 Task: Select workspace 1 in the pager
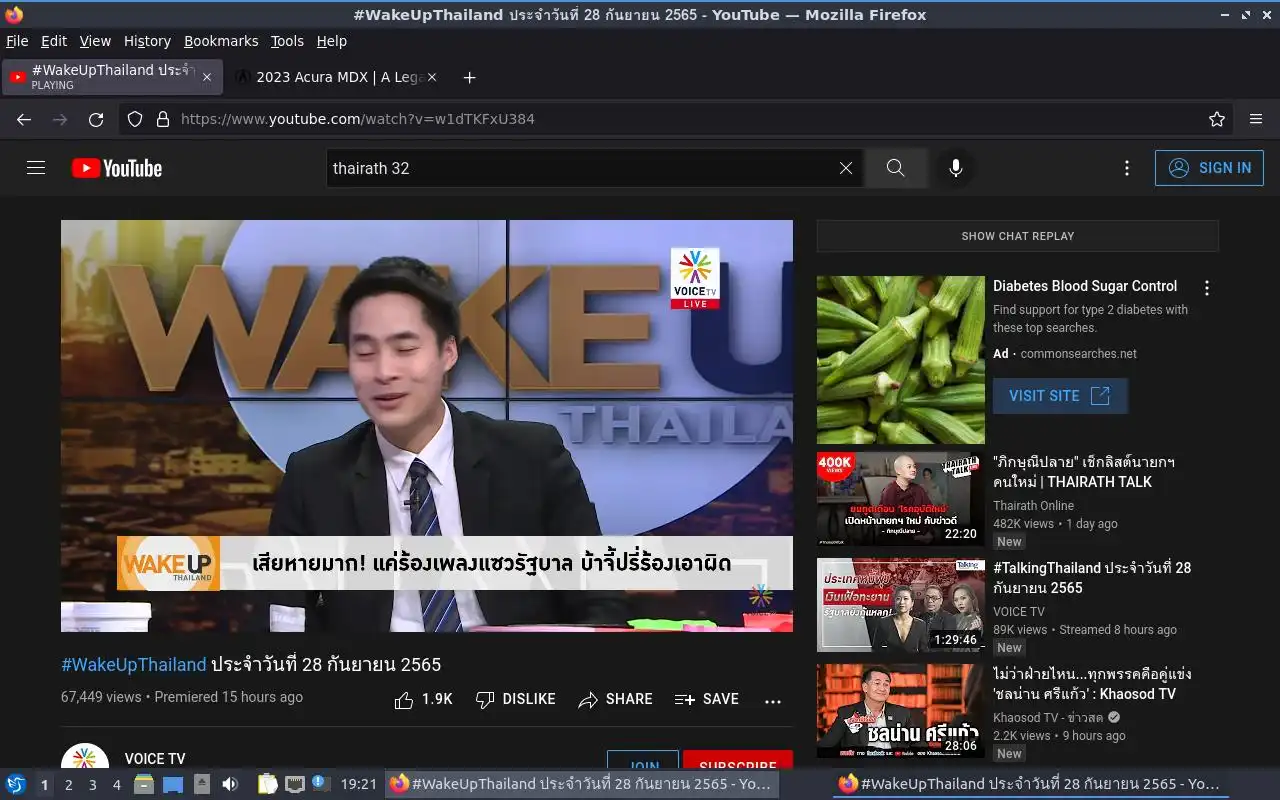tap(44, 785)
